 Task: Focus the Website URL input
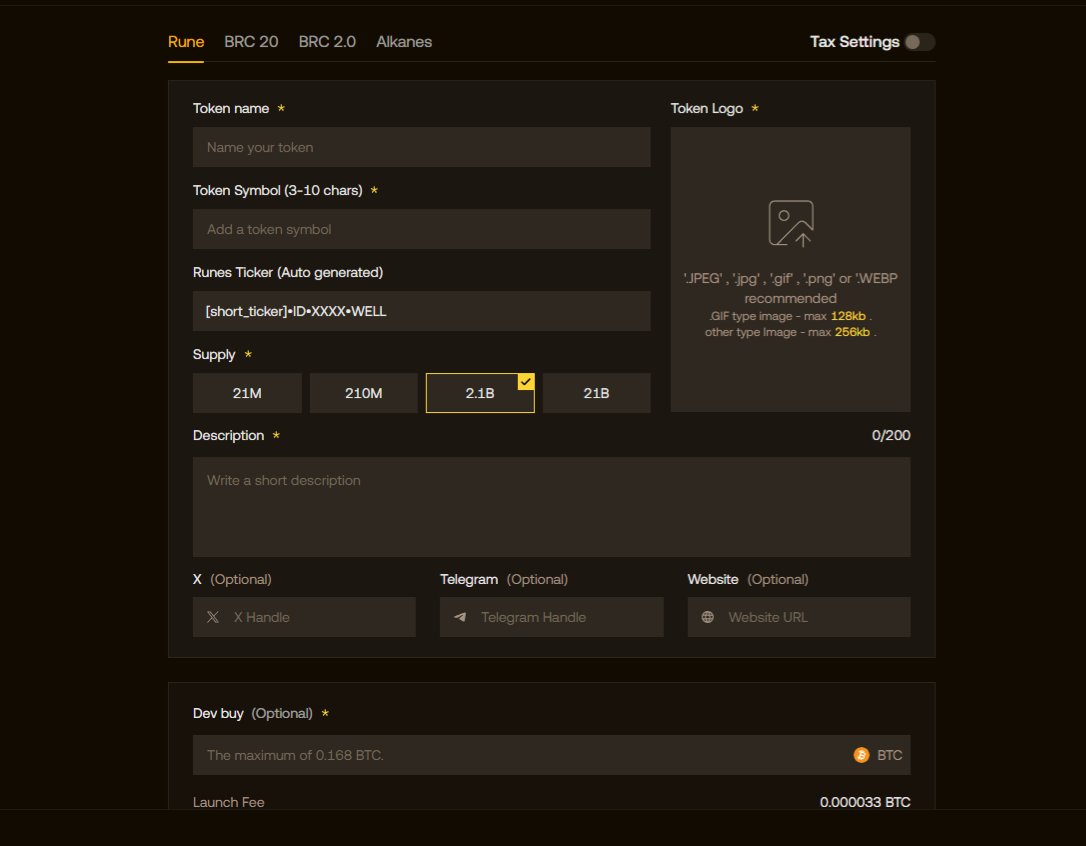[799, 617]
